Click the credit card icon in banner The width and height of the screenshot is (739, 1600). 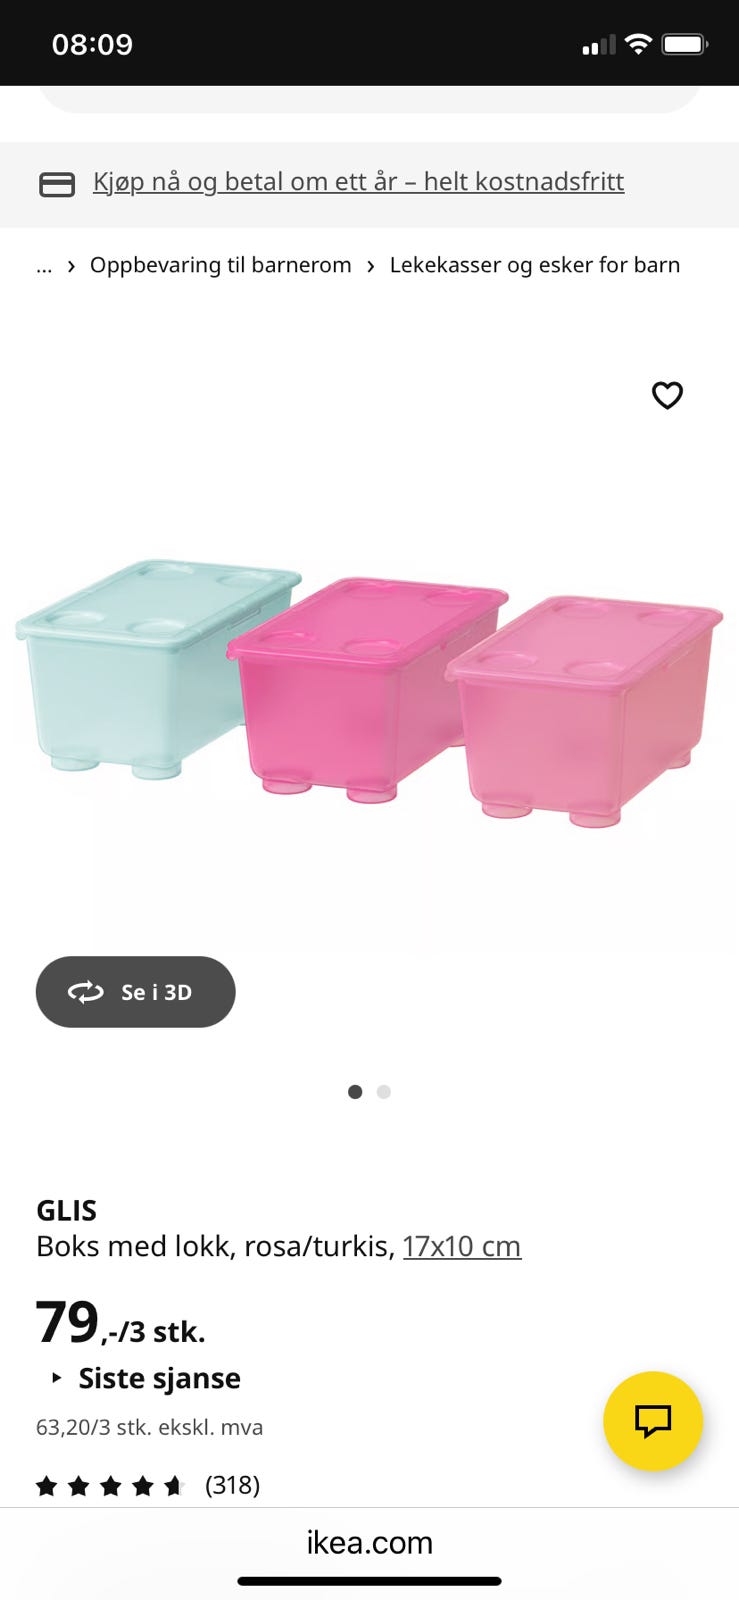[x=57, y=184]
